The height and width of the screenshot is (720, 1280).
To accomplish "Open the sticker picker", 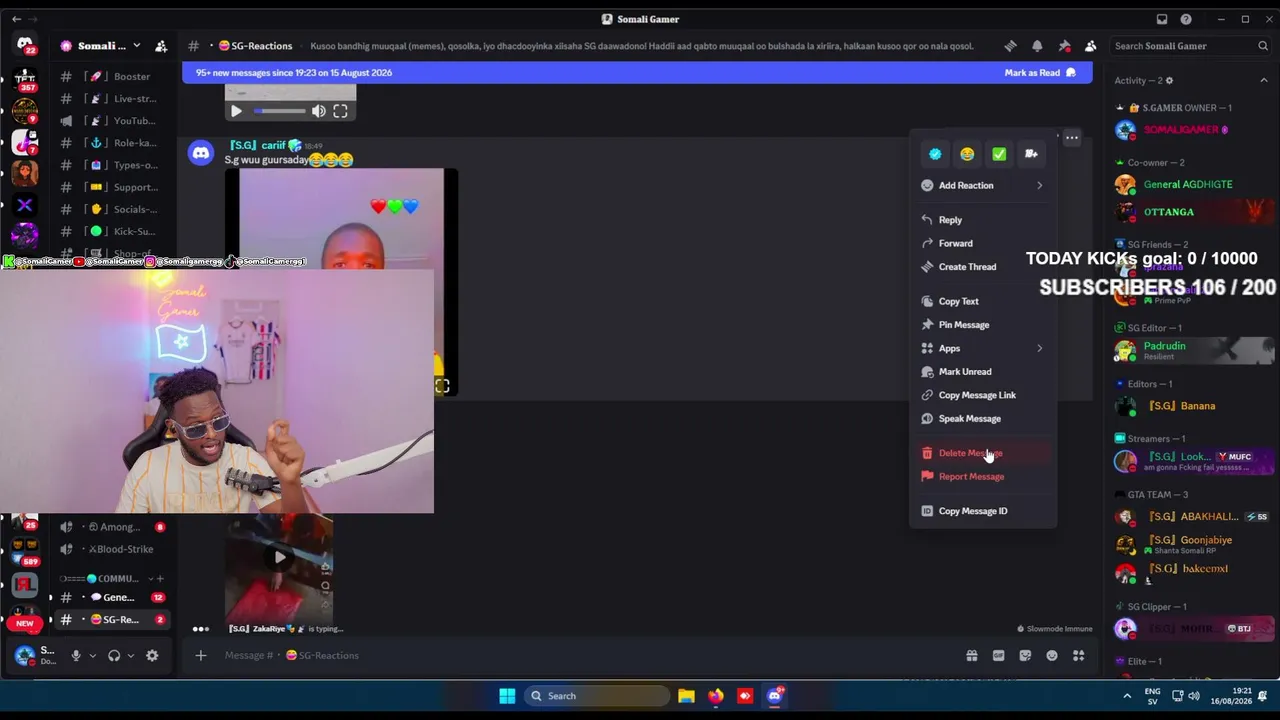I will (1025, 656).
